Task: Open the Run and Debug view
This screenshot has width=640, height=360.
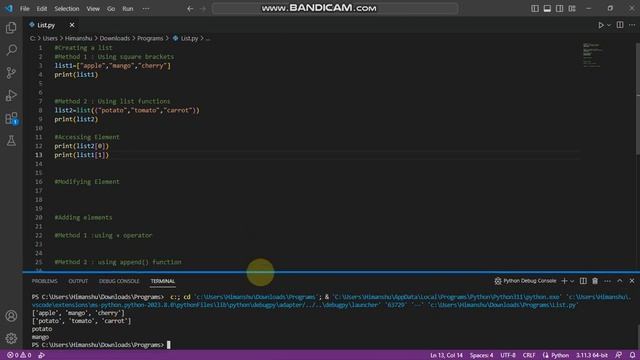Action: pos(11,96)
